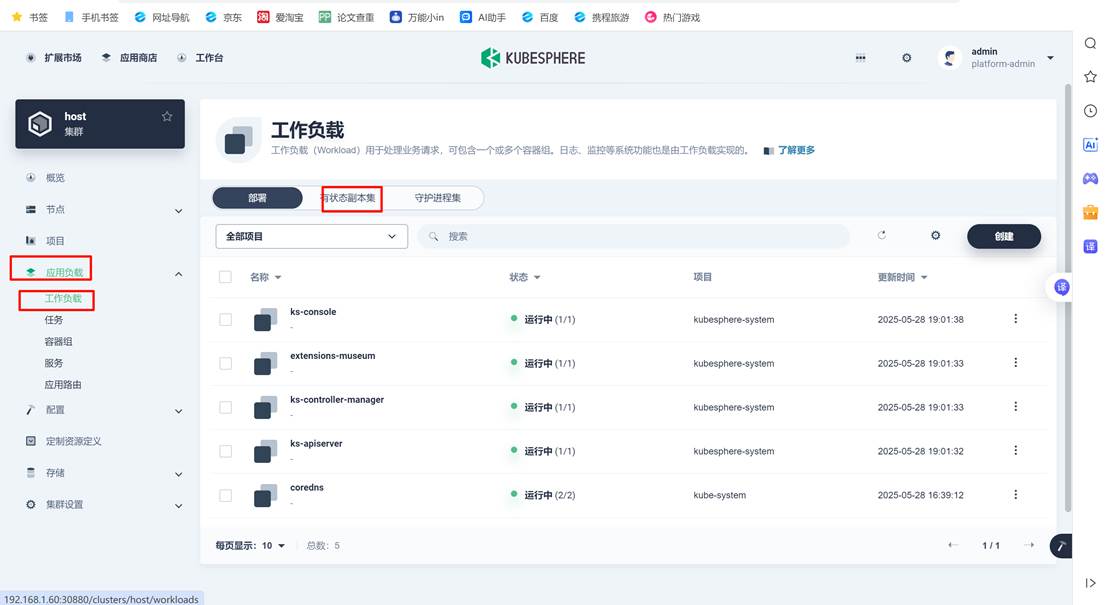
Task: Go to next page arrow
Action: 1029,545
